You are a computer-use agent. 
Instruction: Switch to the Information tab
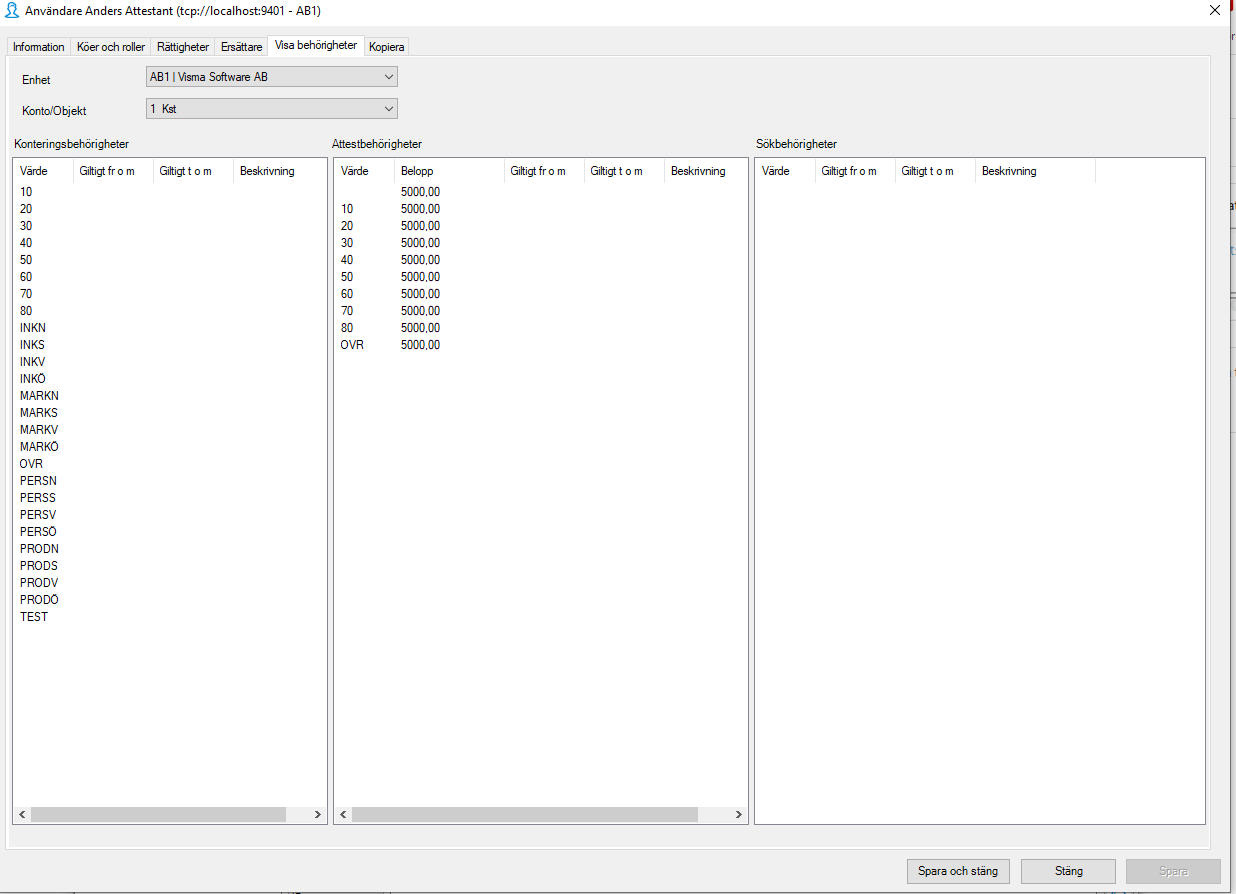coord(38,46)
